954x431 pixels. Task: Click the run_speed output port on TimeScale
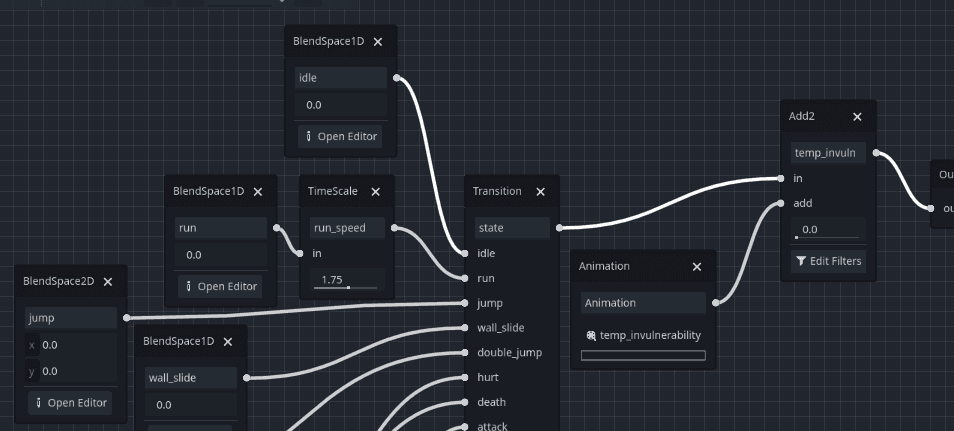(x=394, y=228)
